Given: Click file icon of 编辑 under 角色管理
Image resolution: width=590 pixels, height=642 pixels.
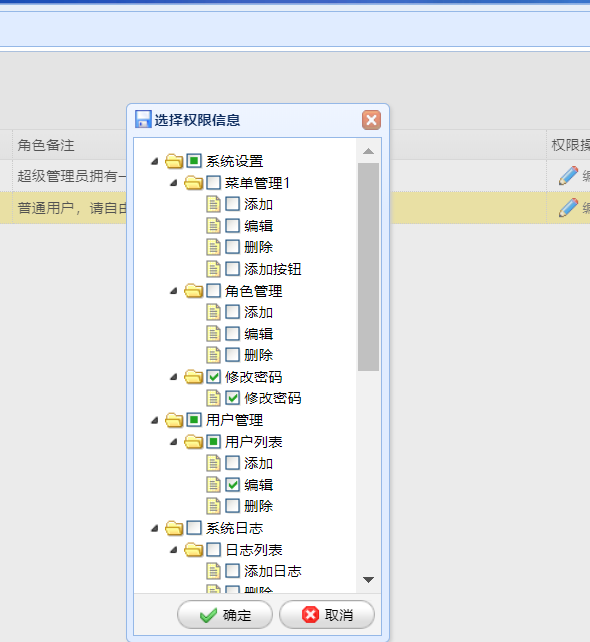Looking at the screenshot, I should click(213, 334).
